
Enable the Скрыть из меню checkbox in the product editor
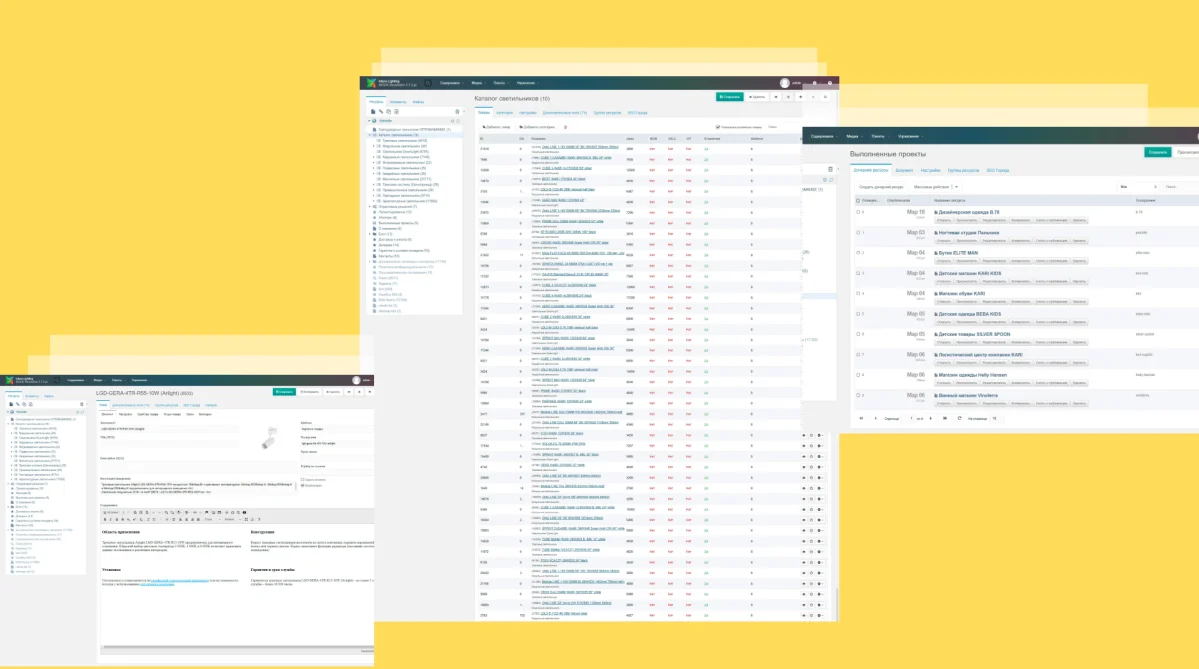click(303, 479)
